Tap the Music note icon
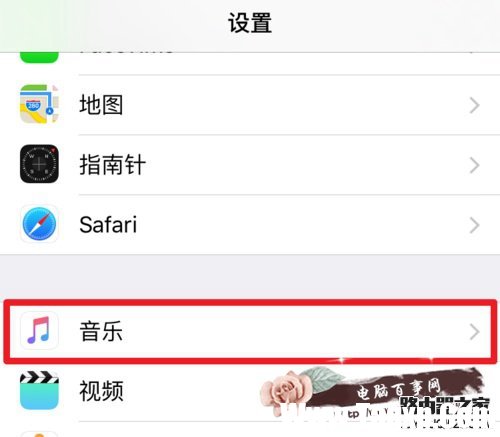 click(x=39, y=331)
